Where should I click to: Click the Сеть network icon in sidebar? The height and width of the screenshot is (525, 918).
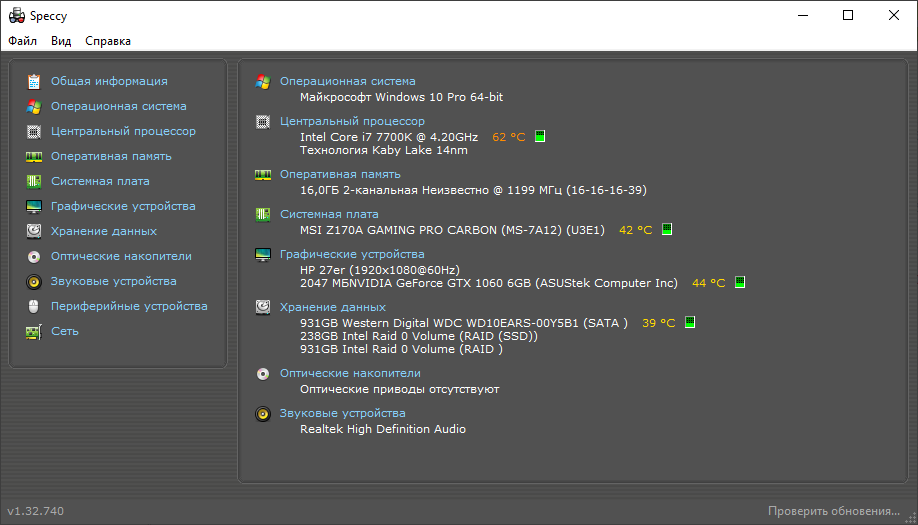[34, 331]
